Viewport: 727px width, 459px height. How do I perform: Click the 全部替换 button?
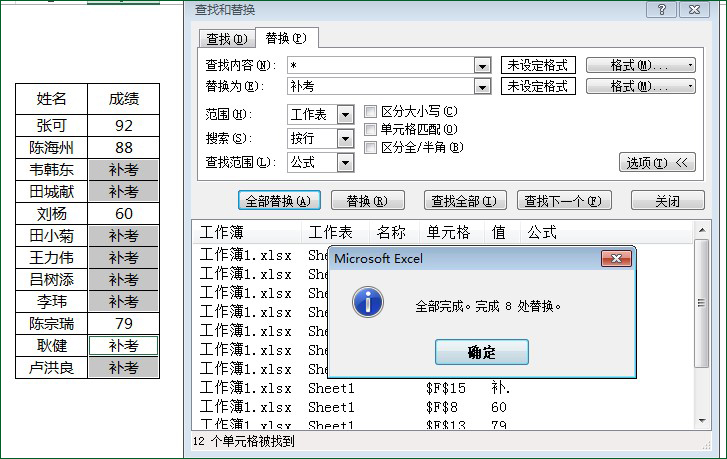279,201
